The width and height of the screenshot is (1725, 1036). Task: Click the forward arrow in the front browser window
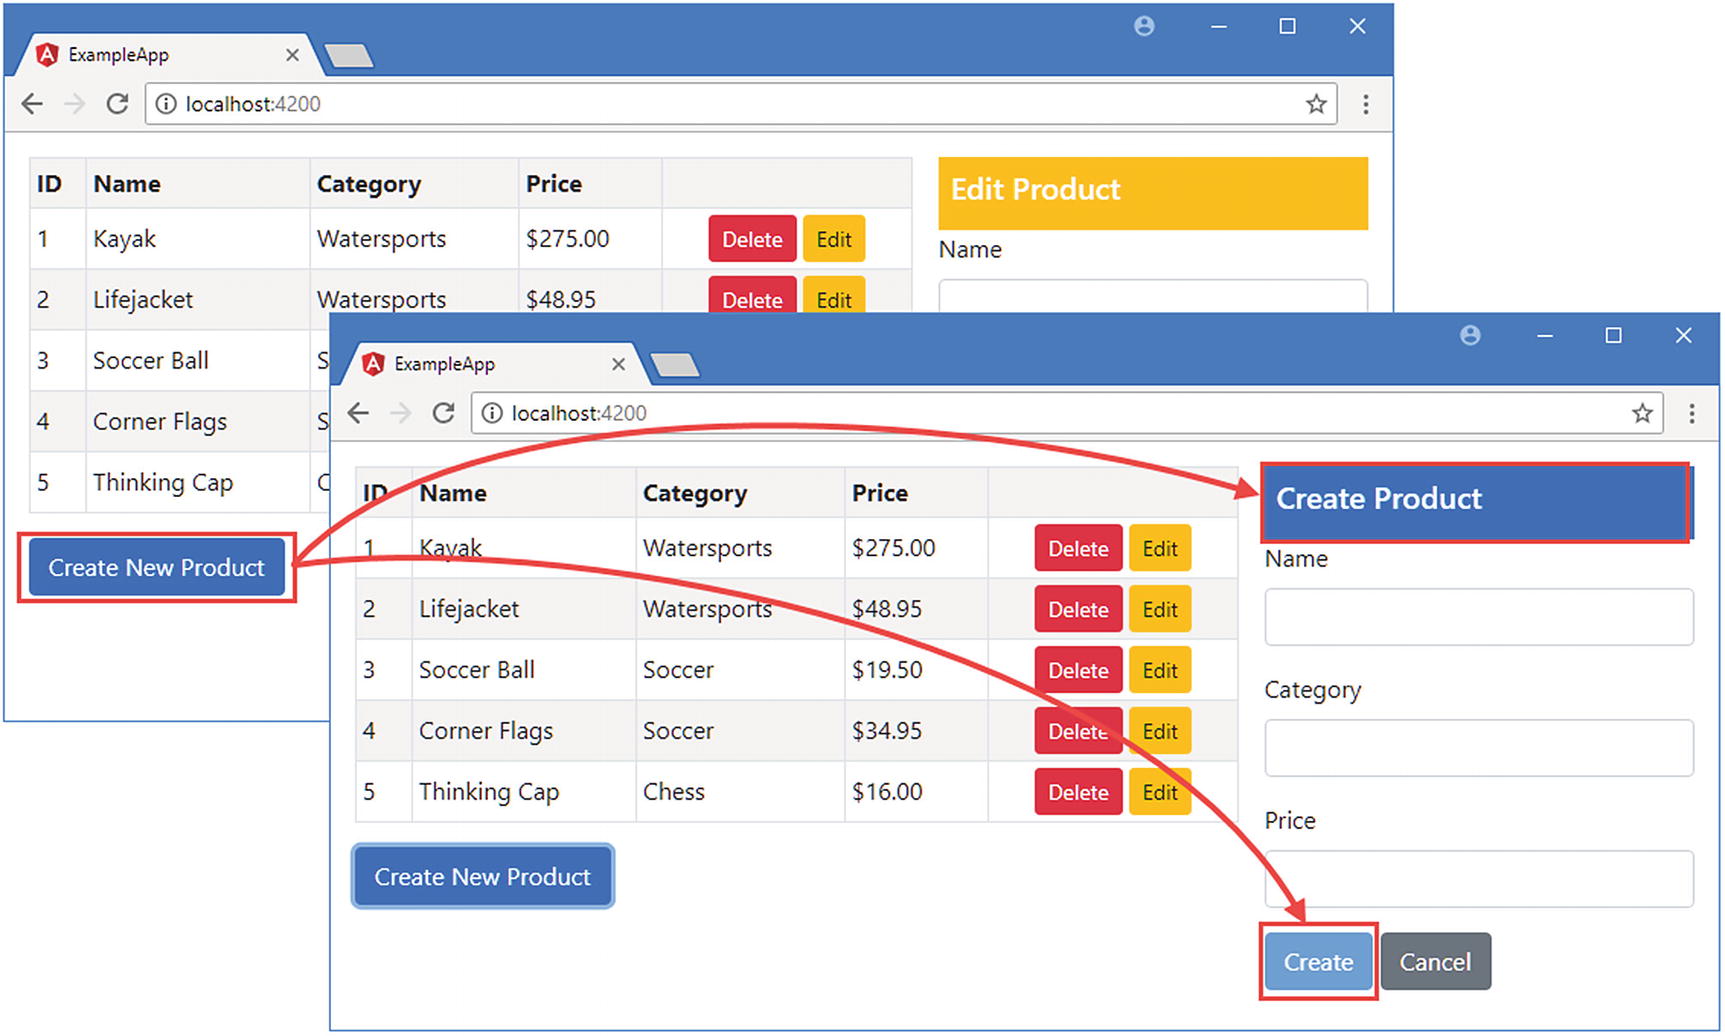click(x=401, y=413)
